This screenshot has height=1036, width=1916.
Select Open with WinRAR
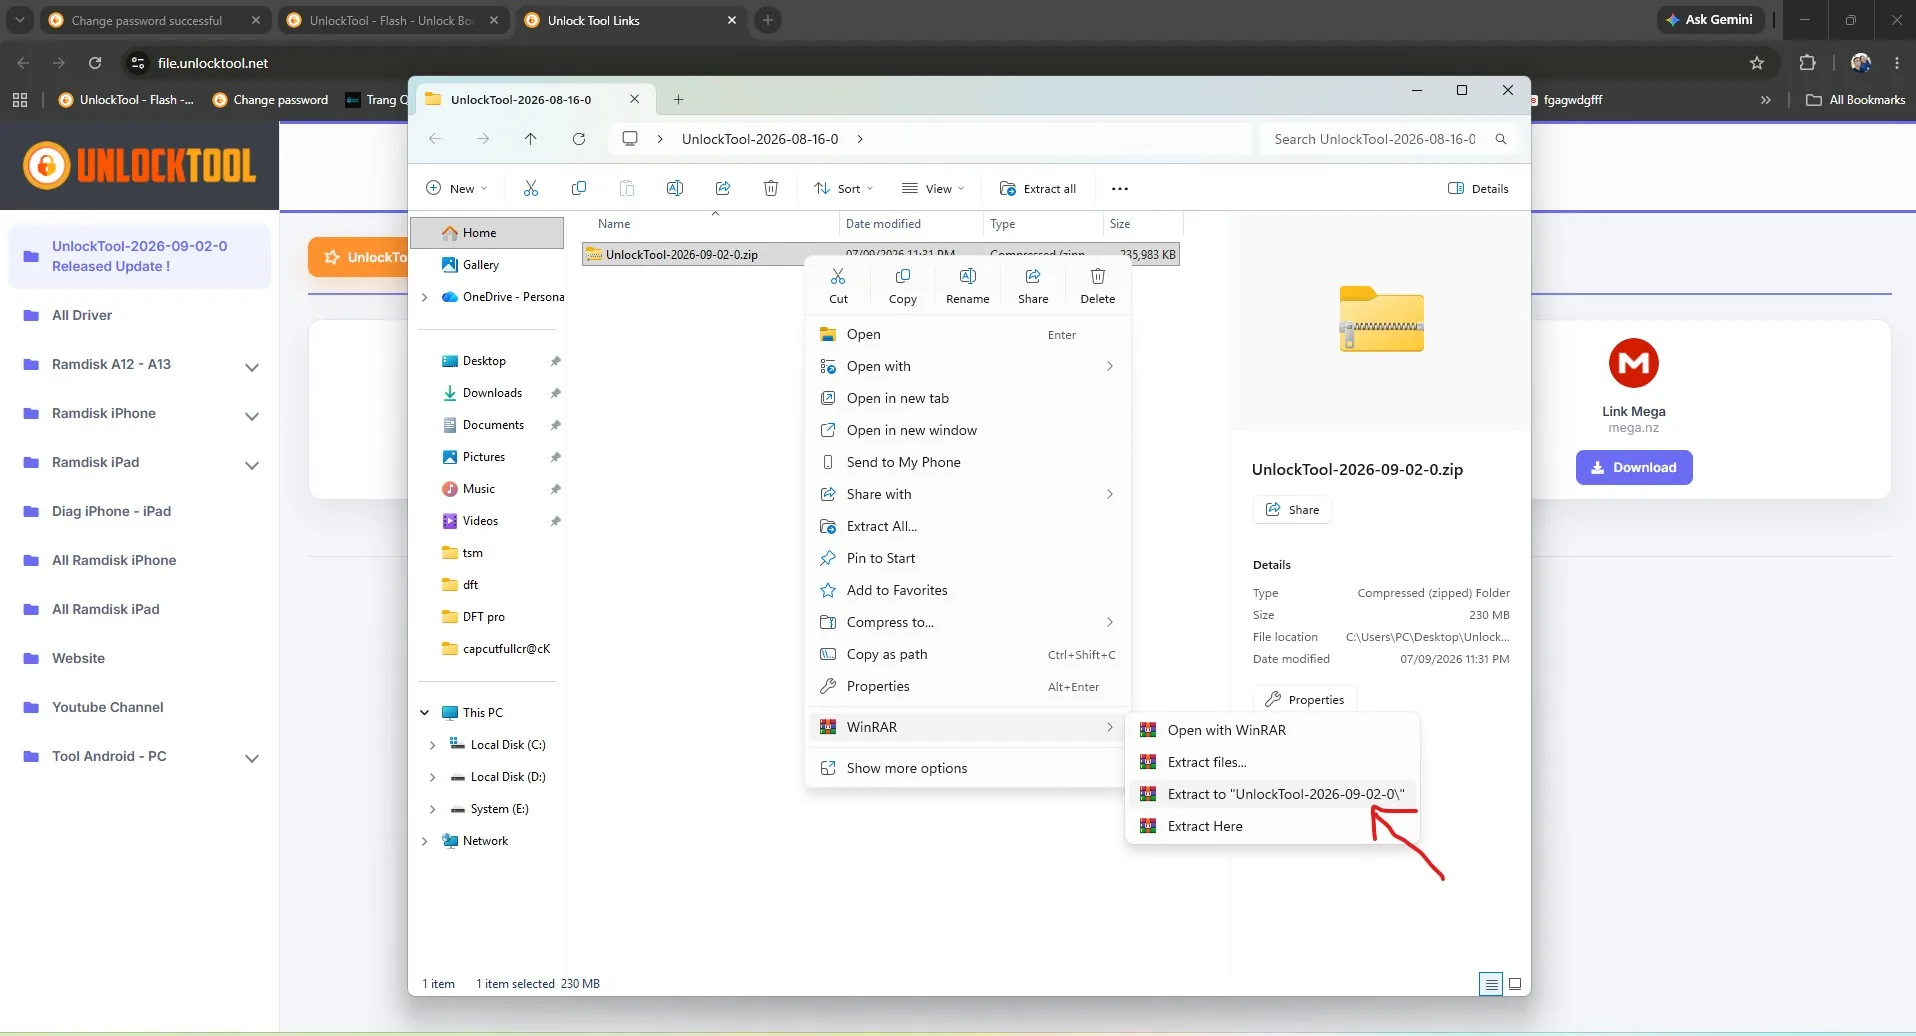1272,730
